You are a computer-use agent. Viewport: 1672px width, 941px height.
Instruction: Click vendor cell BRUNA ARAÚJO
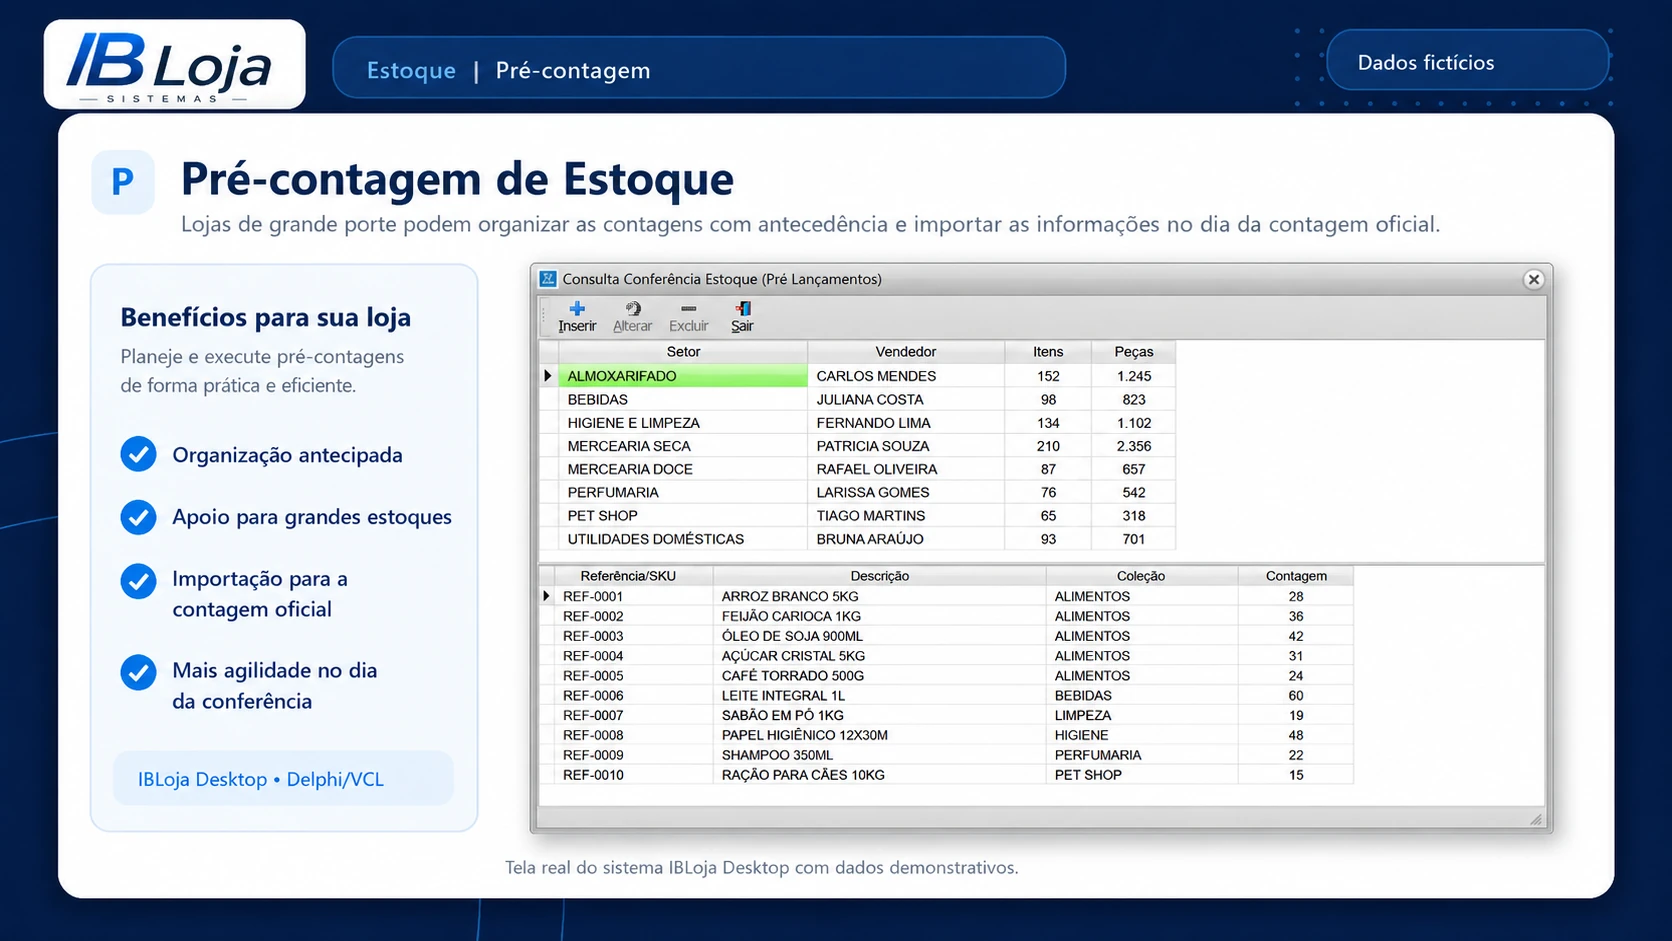(905, 539)
